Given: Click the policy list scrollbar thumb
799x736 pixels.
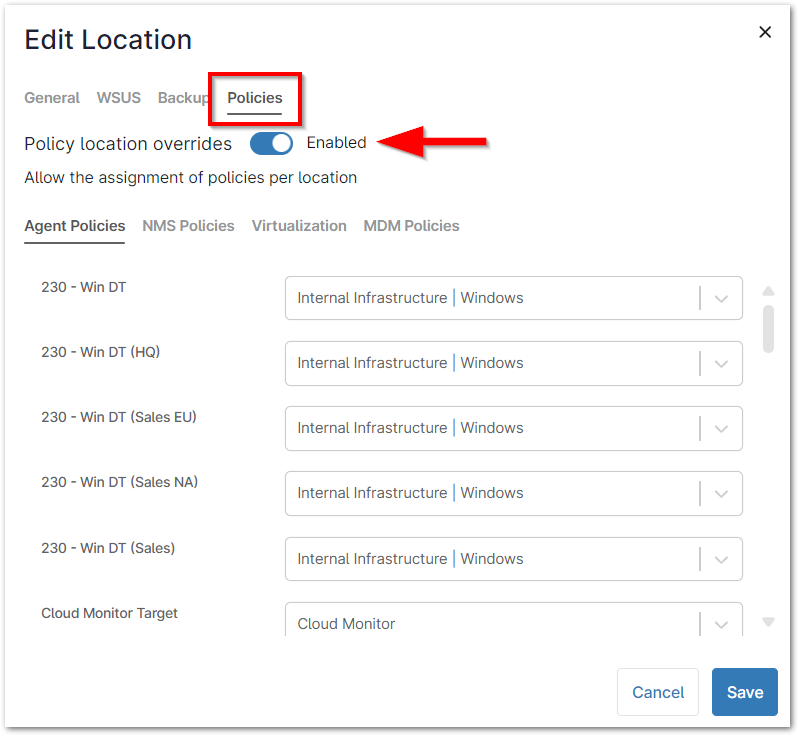Looking at the screenshot, I should tap(768, 329).
